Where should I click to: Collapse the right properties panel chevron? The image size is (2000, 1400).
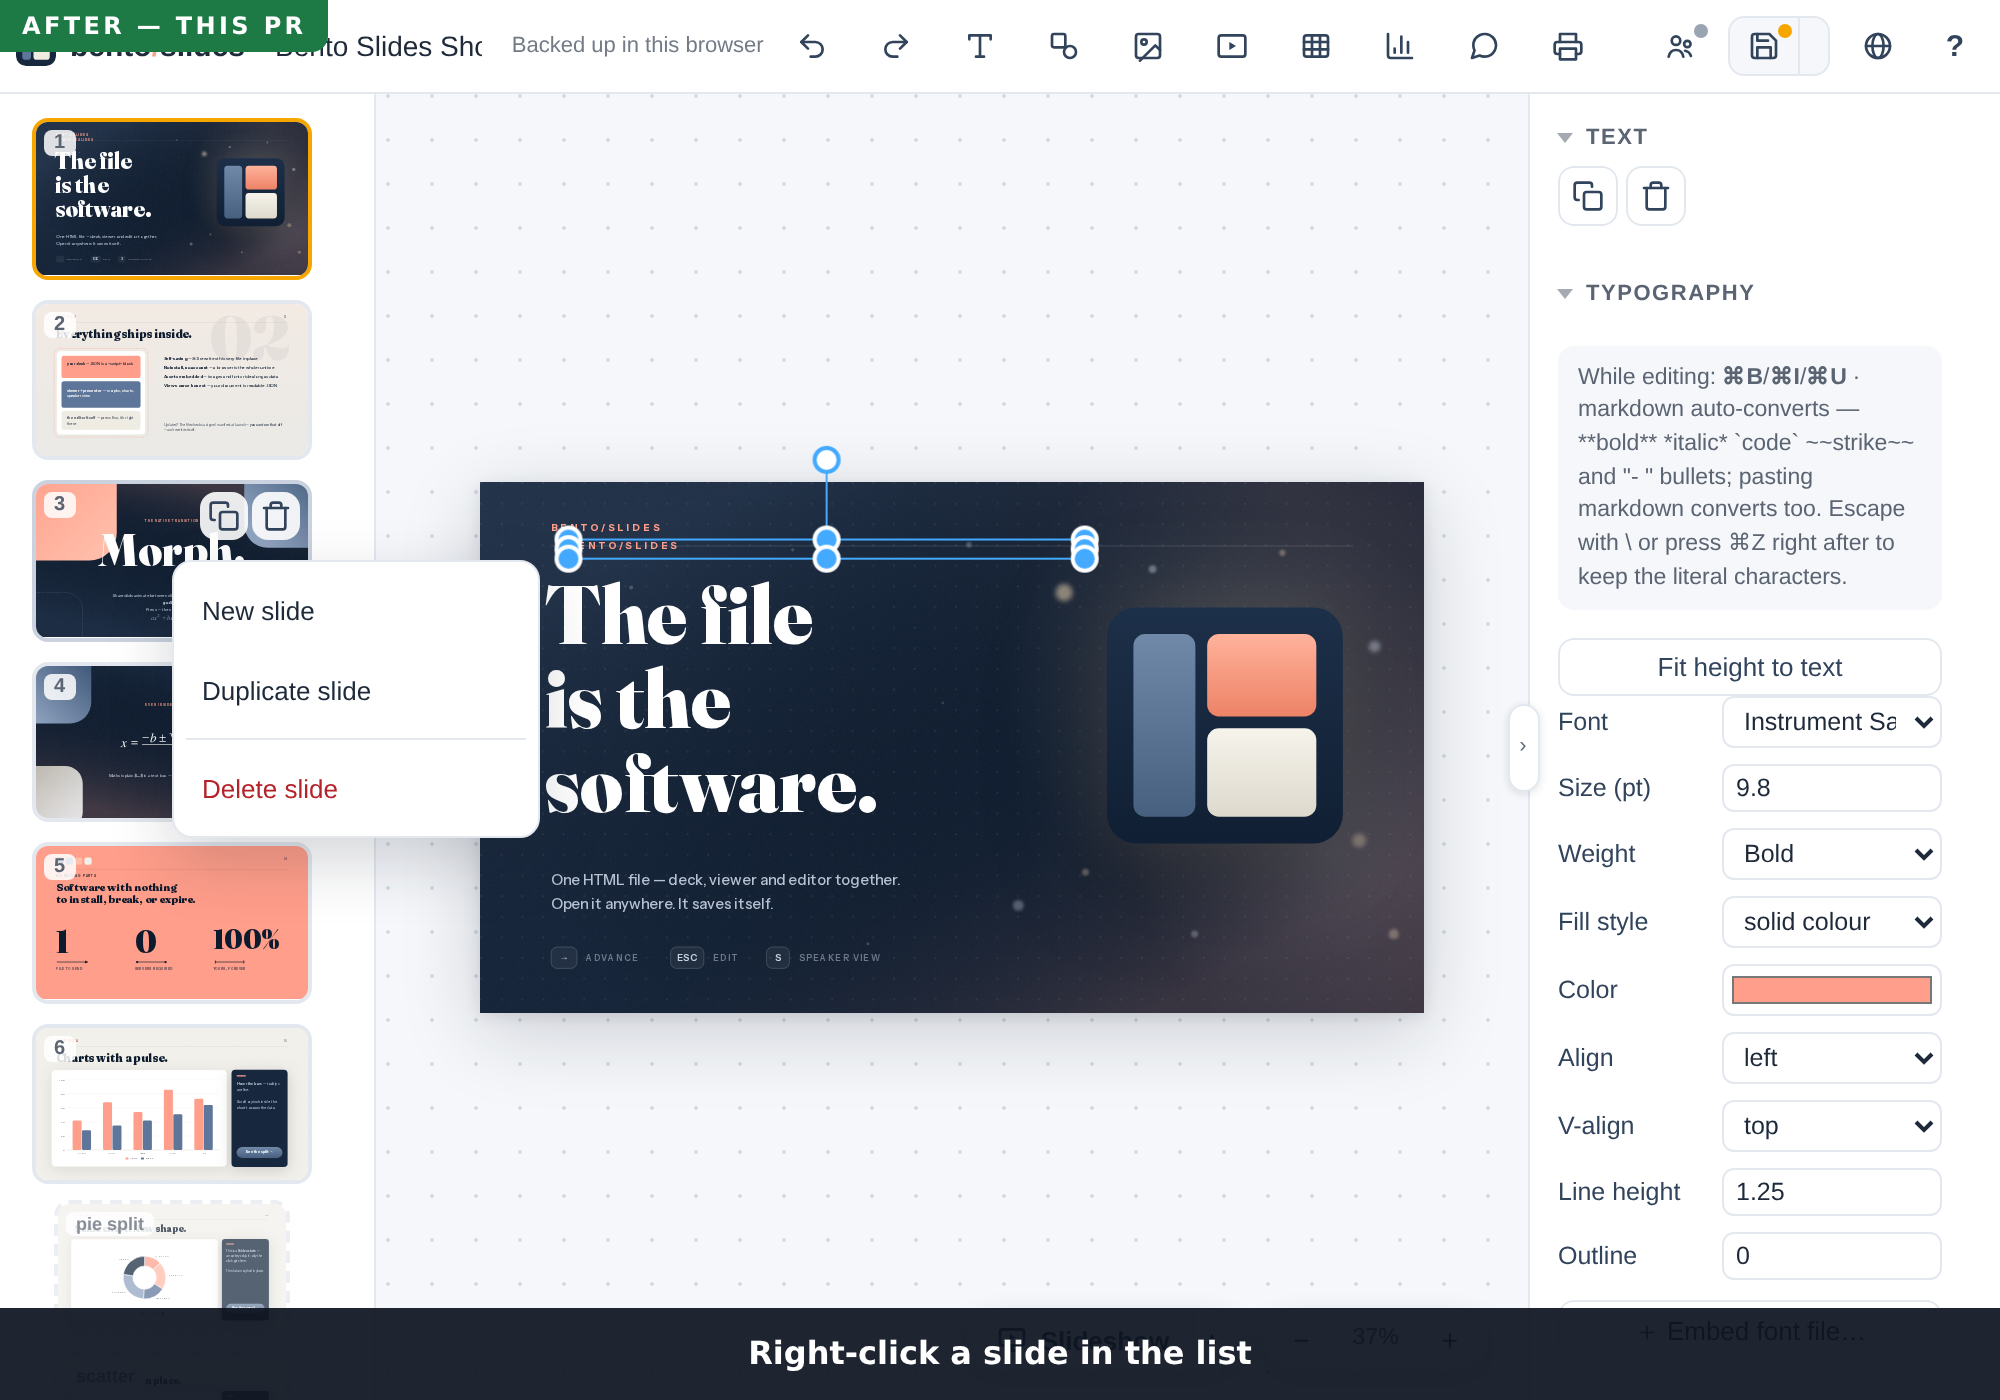[1523, 746]
